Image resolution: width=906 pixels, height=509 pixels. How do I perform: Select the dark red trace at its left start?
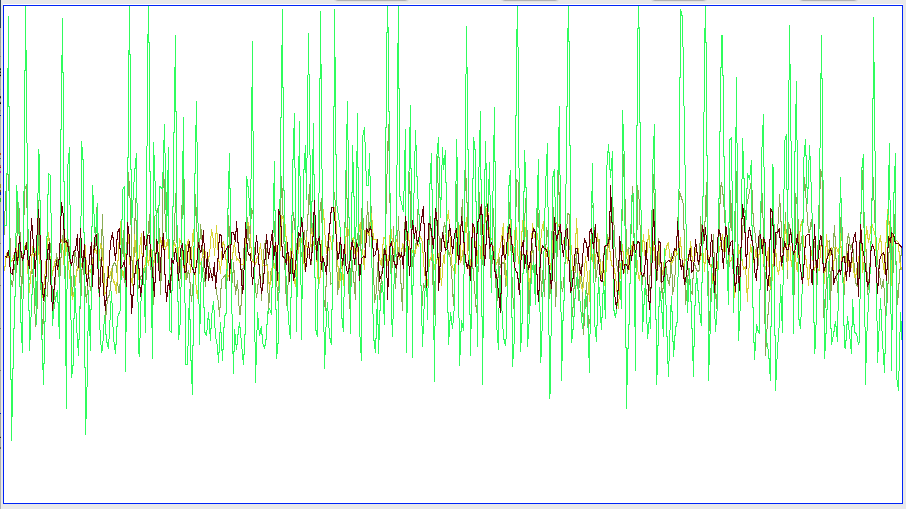(x=8, y=255)
